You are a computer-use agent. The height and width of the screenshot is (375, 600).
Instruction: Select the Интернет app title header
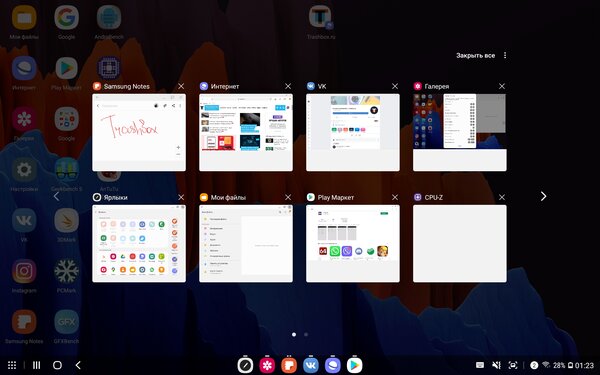pos(225,86)
